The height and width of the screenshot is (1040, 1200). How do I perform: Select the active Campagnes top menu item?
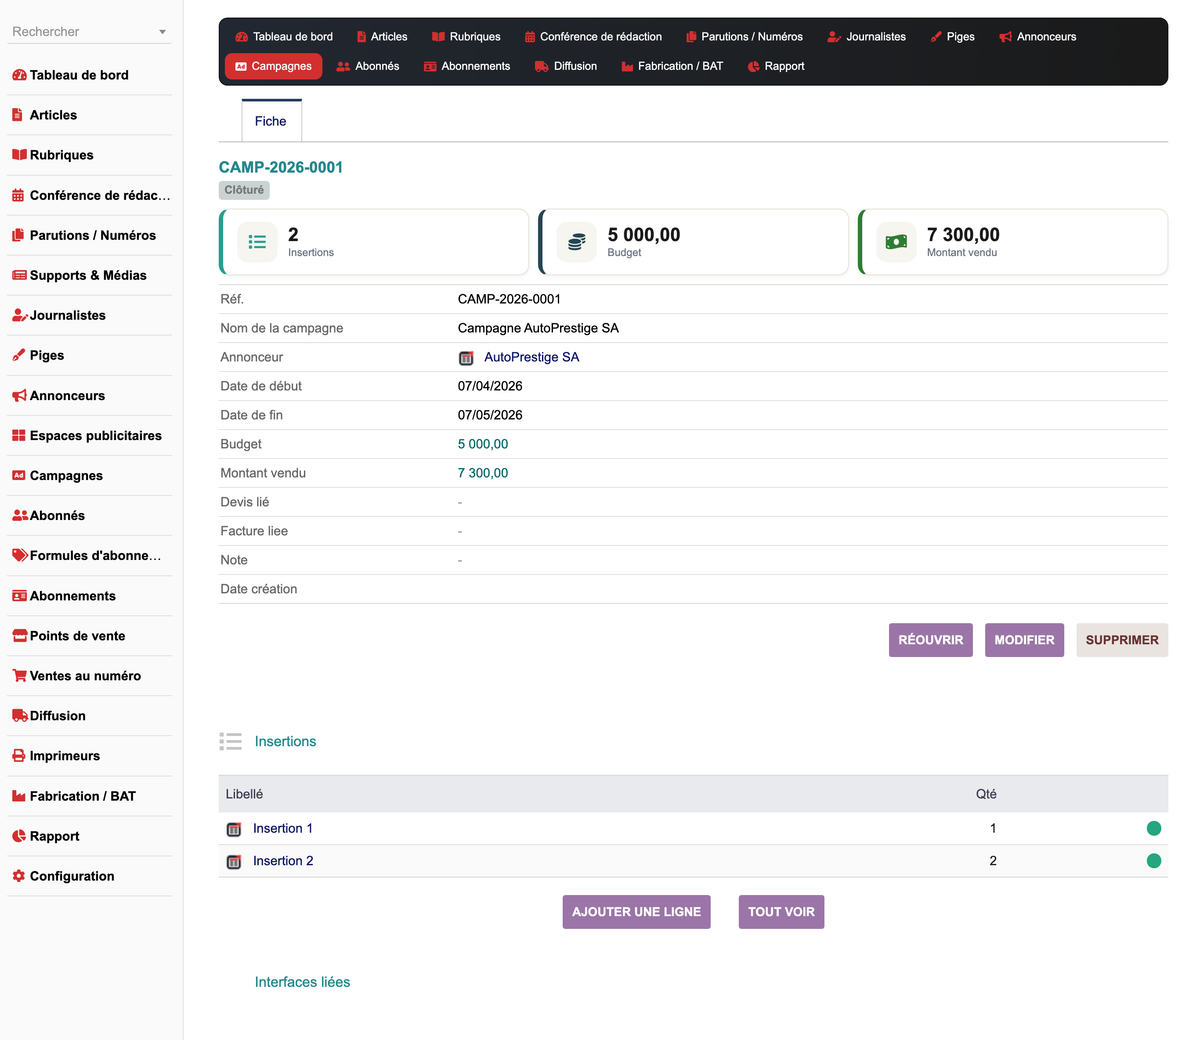point(273,66)
